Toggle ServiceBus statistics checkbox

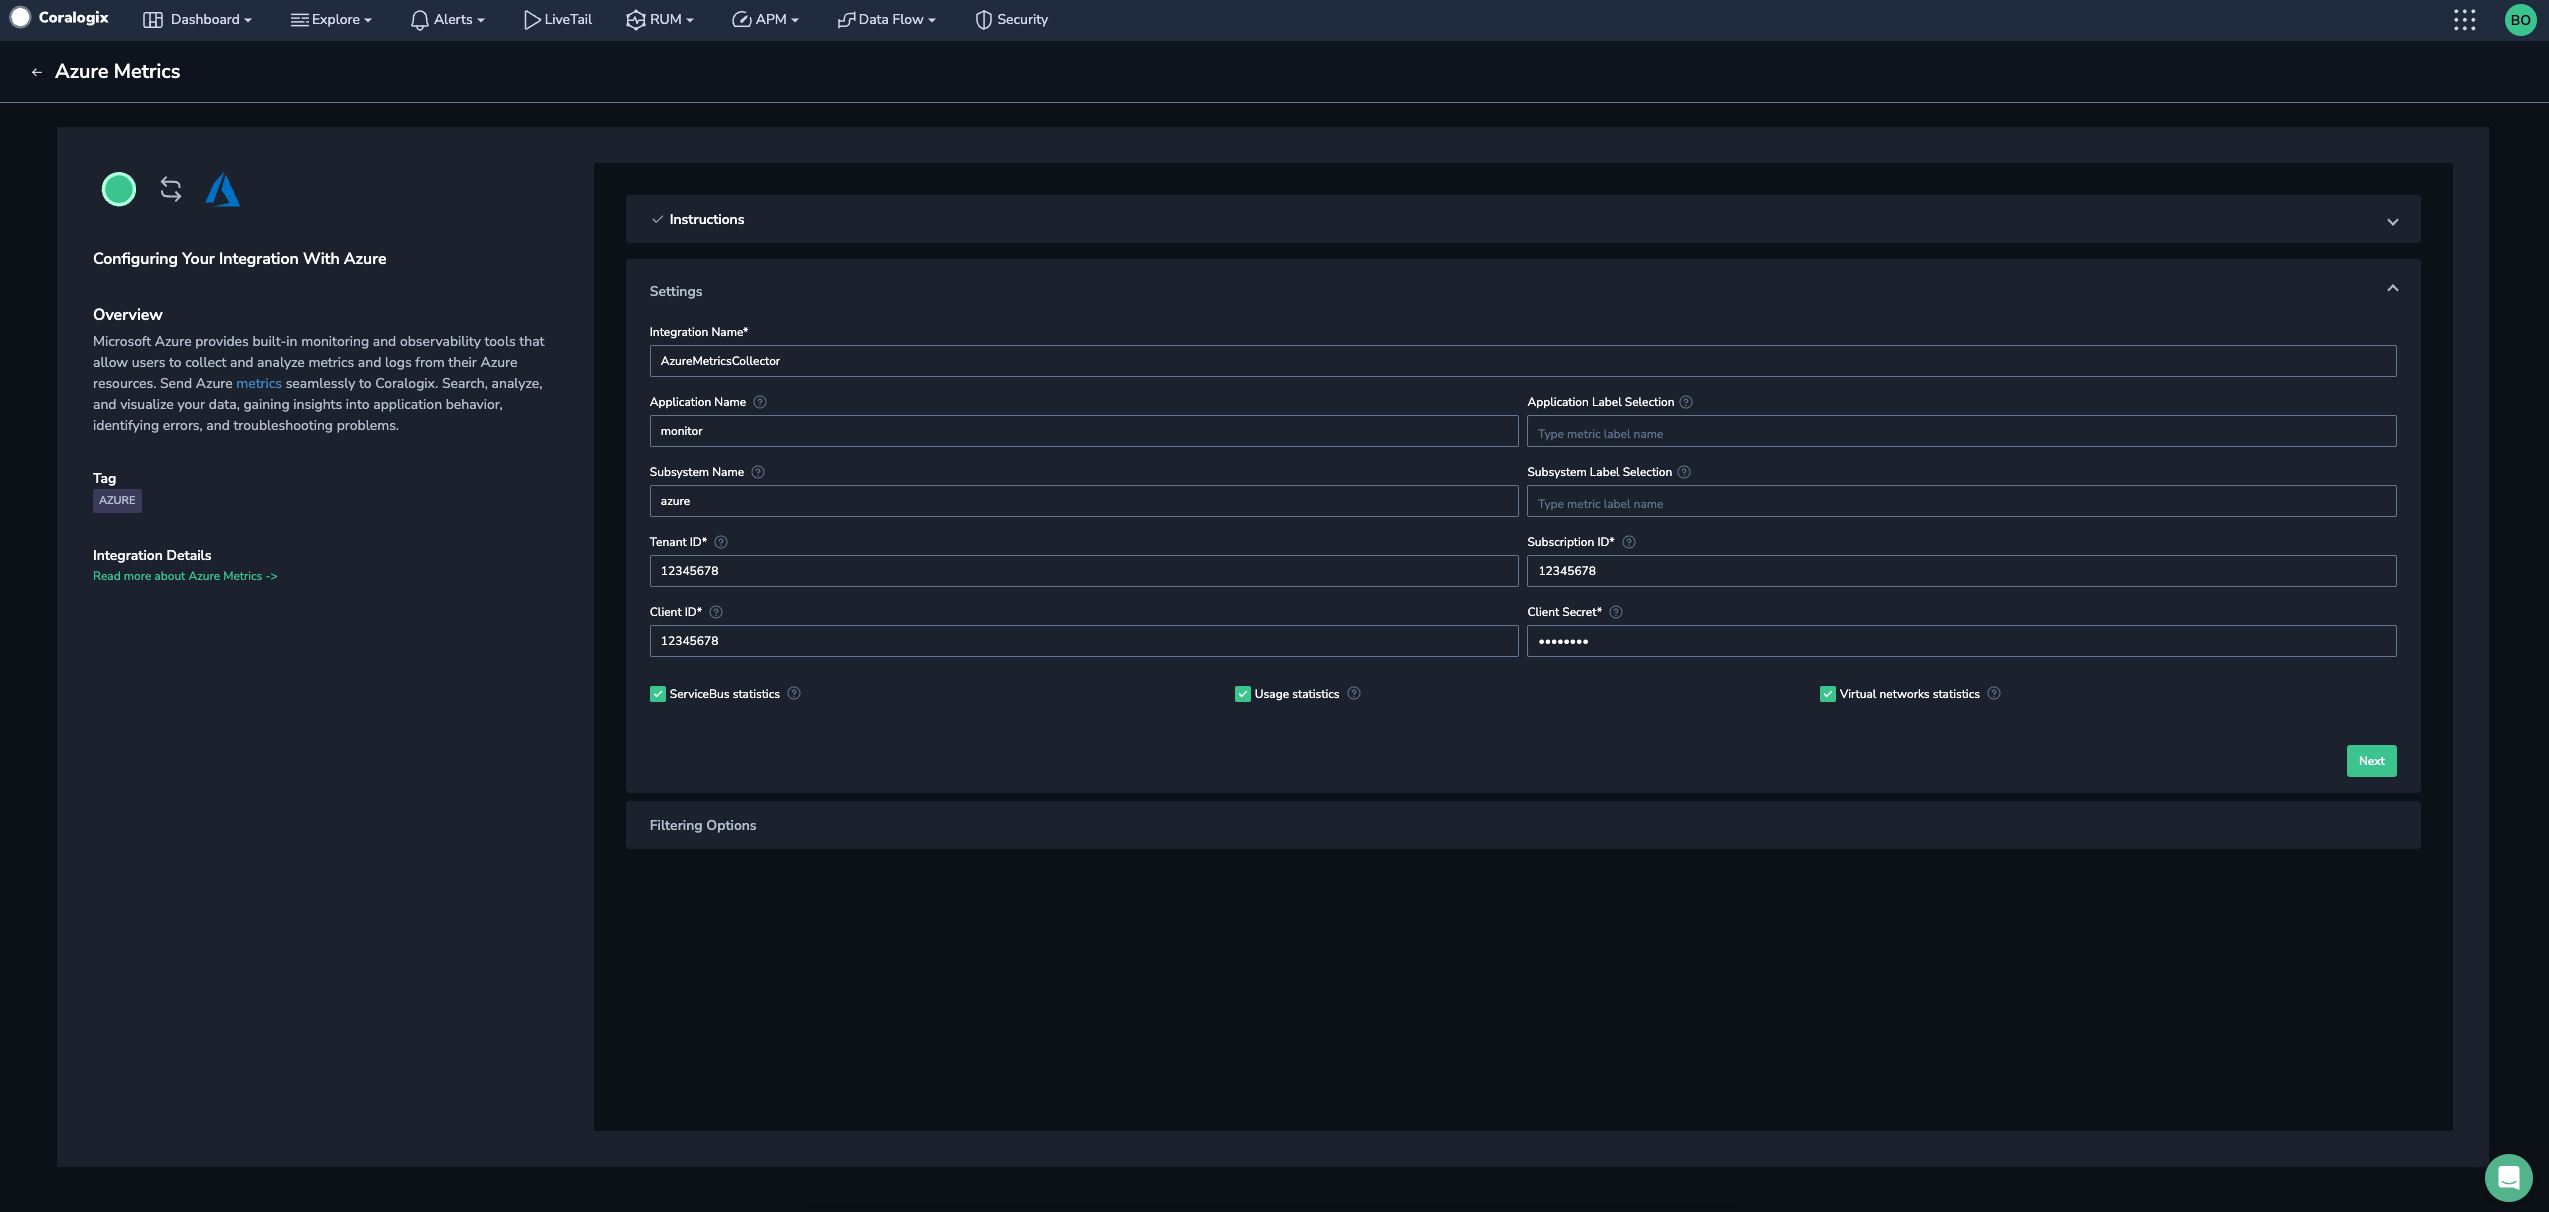pyautogui.click(x=658, y=694)
